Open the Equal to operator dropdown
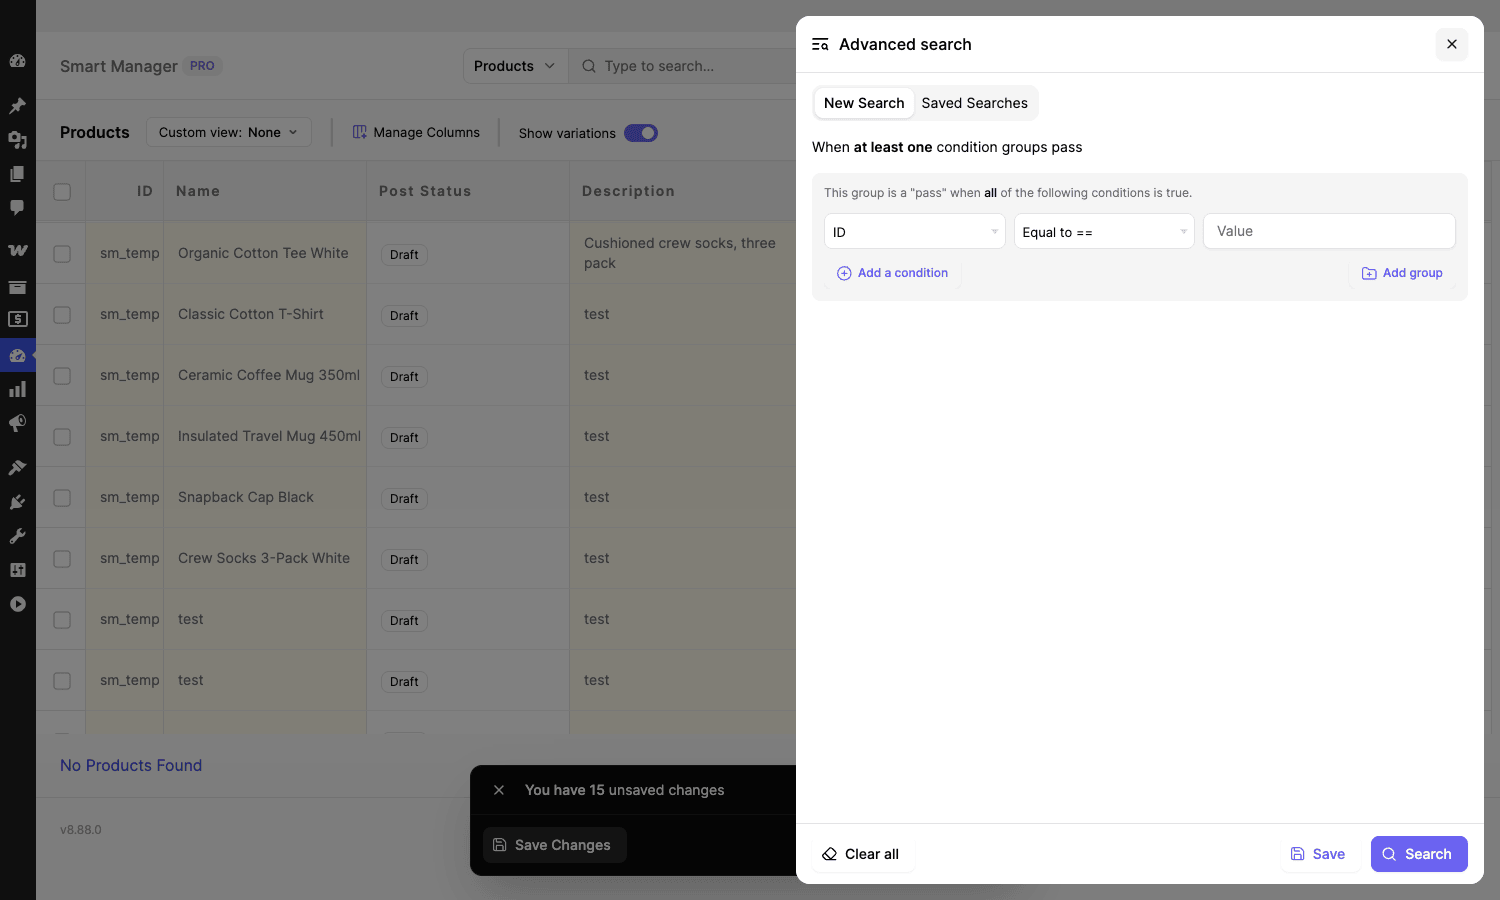 (1104, 232)
